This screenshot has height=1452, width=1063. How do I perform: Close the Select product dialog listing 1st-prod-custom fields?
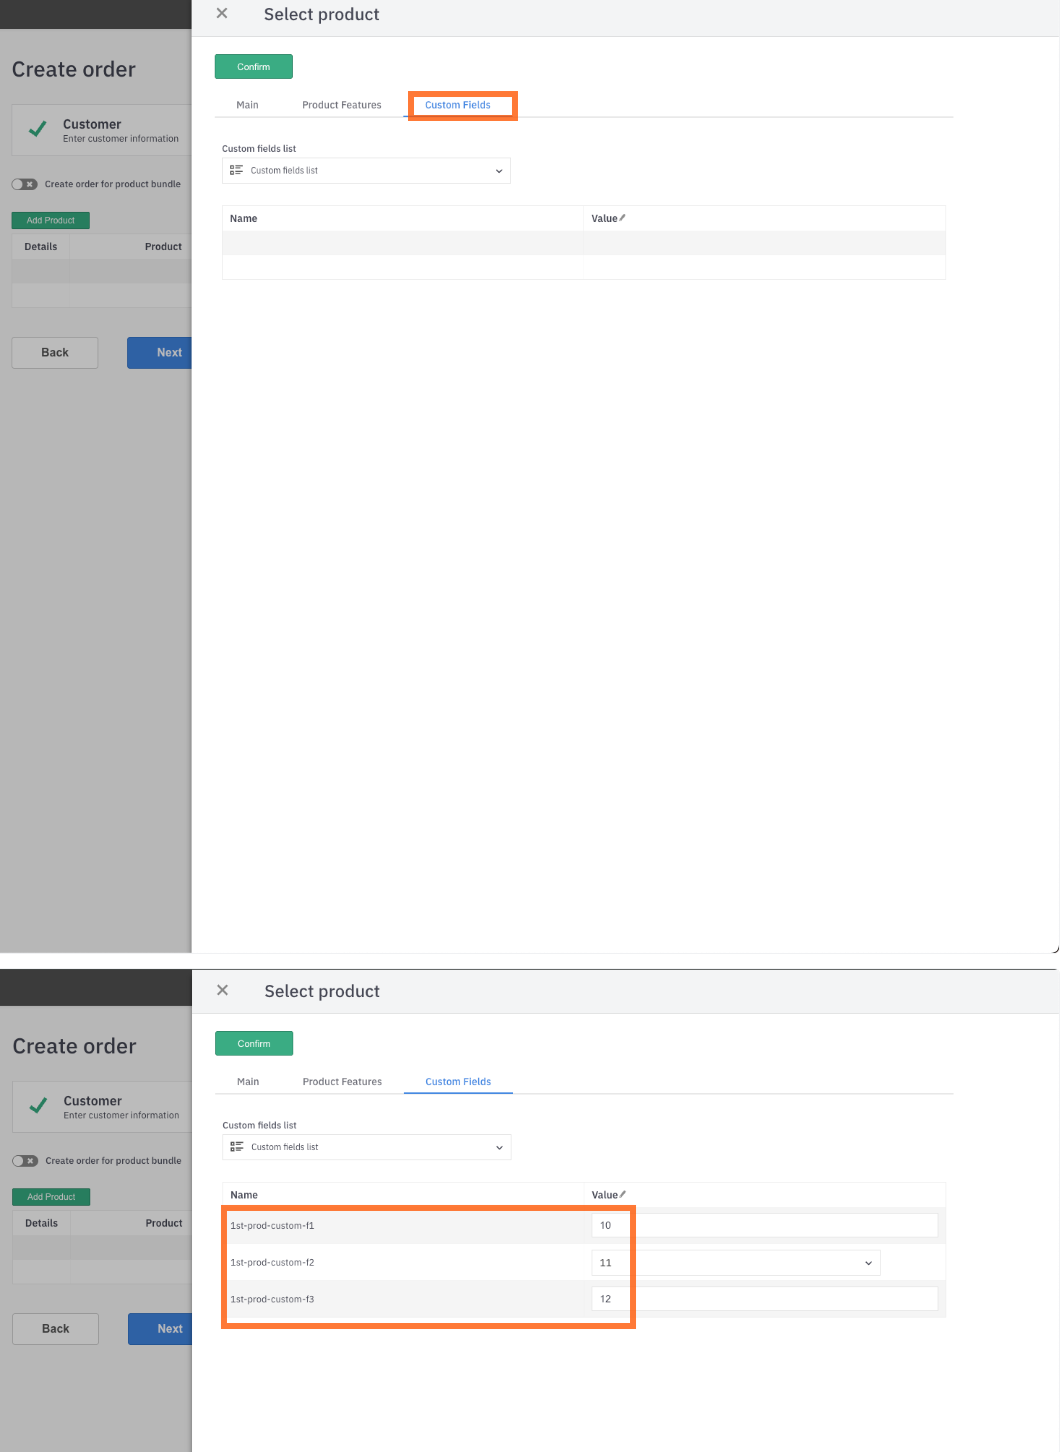(222, 990)
